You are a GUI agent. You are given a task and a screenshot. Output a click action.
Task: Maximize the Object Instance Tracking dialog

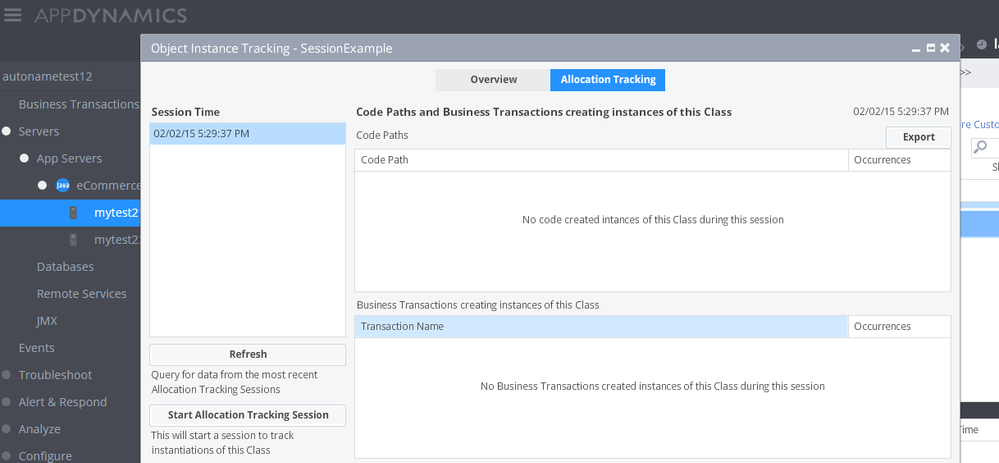click(x=931, y=48)
